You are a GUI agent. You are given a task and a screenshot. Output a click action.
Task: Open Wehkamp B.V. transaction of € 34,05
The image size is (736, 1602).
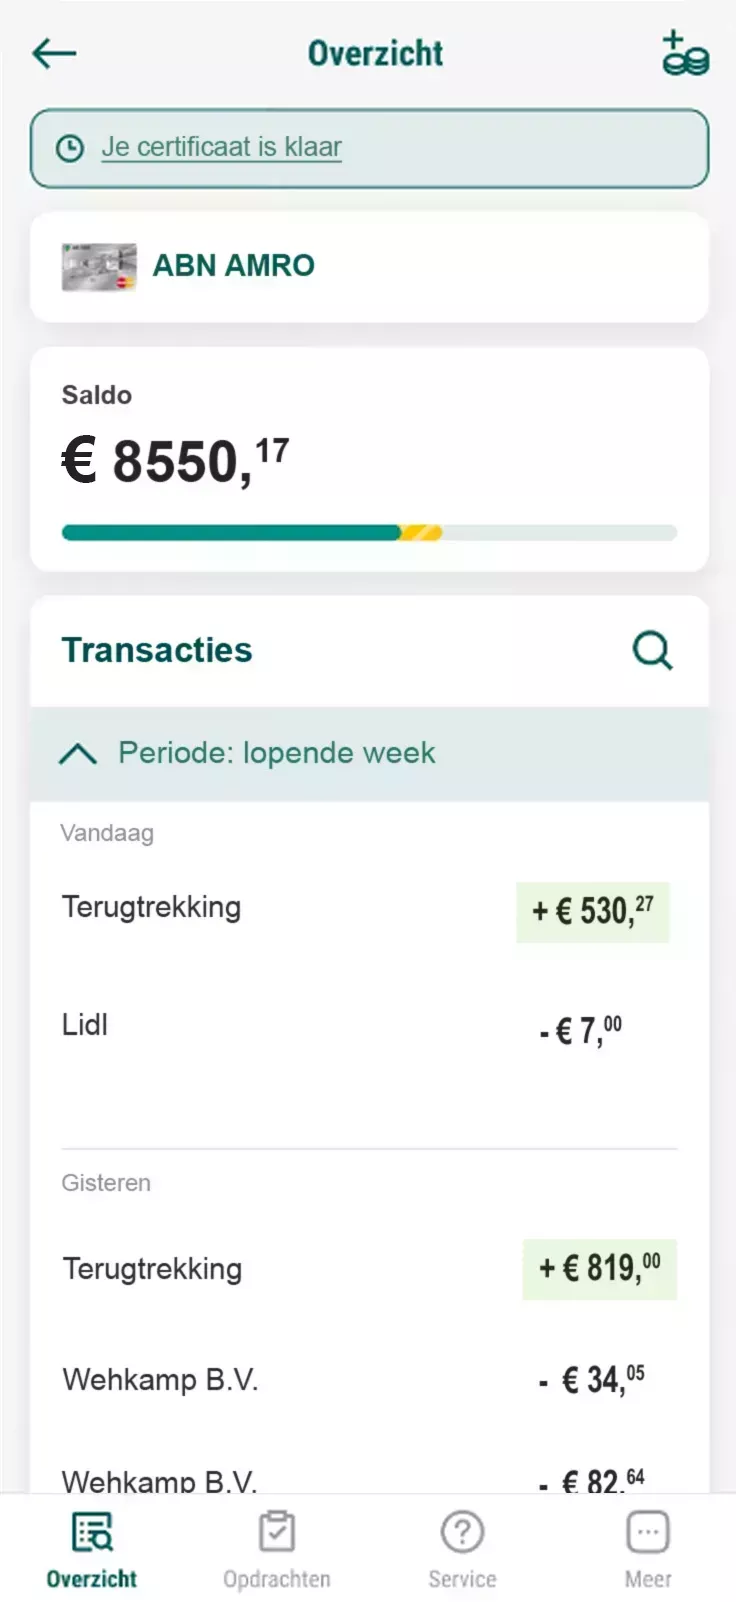[161, 1380]
